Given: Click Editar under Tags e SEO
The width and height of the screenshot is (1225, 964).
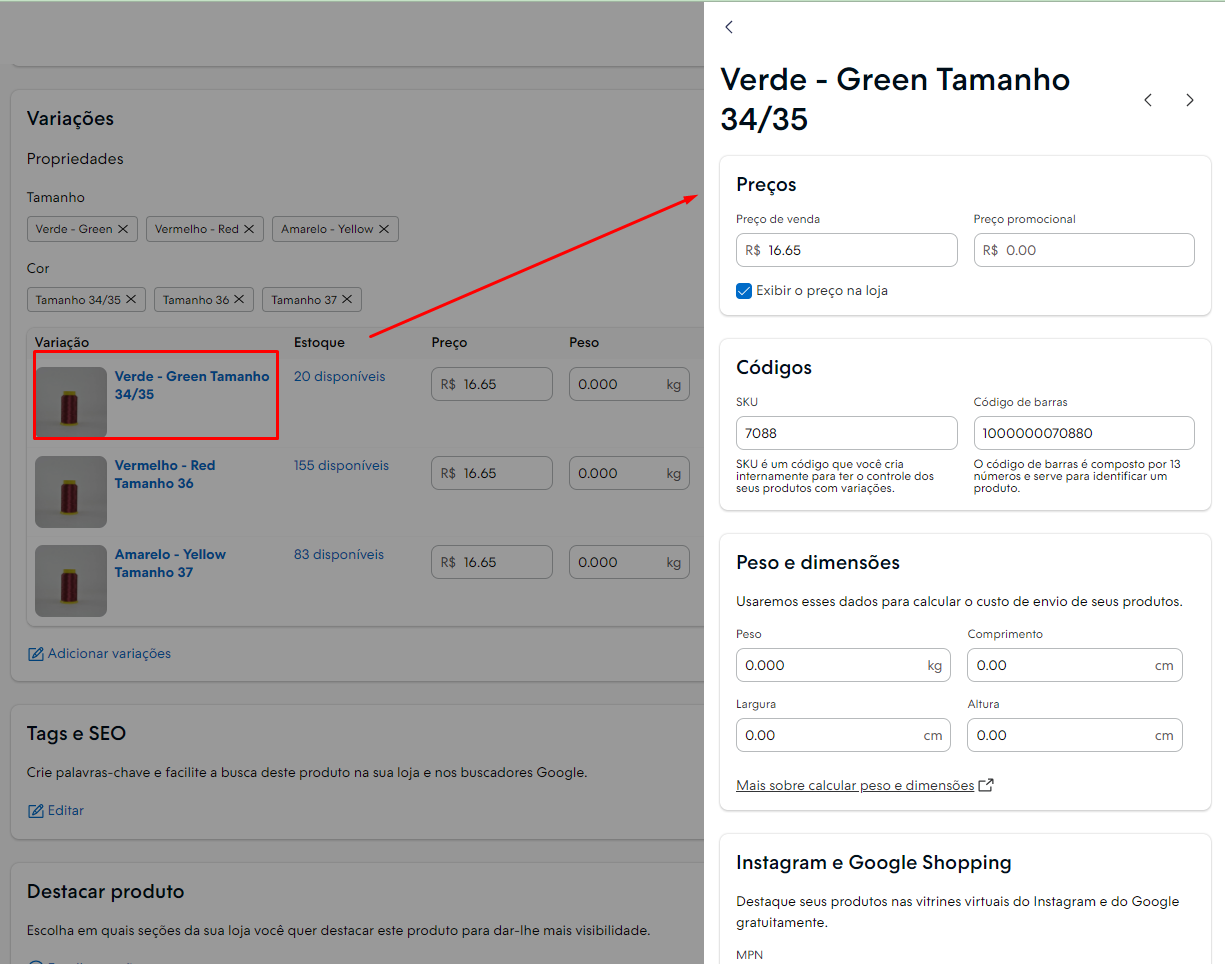Looking at the screenshot, I should tap(56, 811).
